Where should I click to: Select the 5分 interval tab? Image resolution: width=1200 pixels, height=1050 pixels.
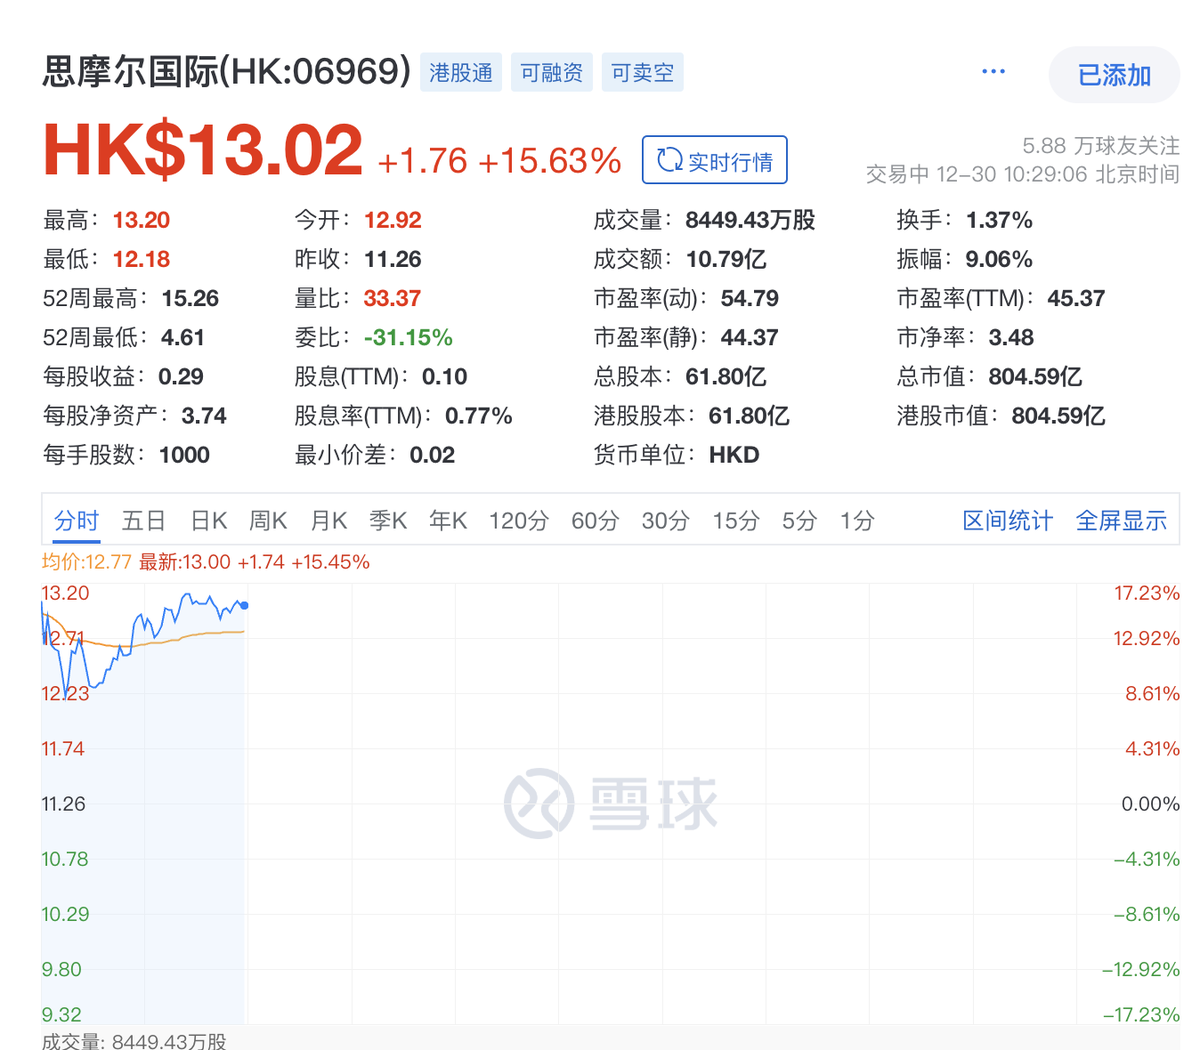click(800, 521)
